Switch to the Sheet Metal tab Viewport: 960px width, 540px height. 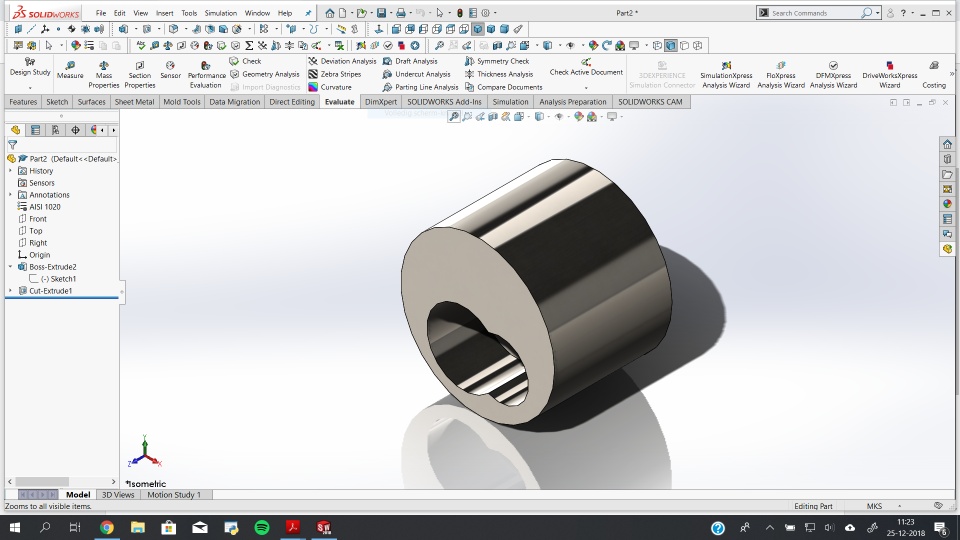point(134,102)
